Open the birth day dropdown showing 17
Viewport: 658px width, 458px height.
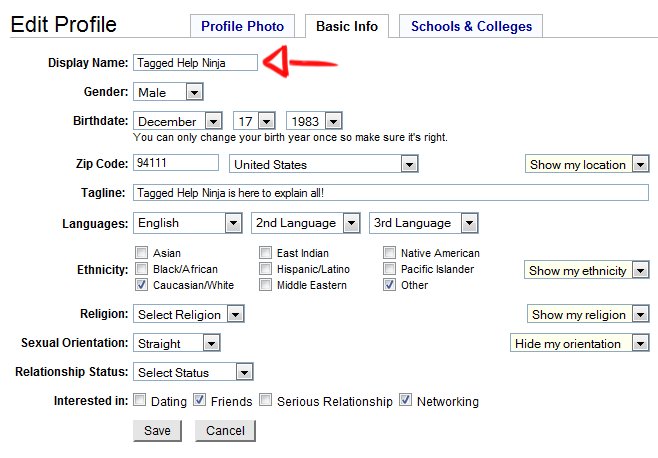(x=254, y=121)
